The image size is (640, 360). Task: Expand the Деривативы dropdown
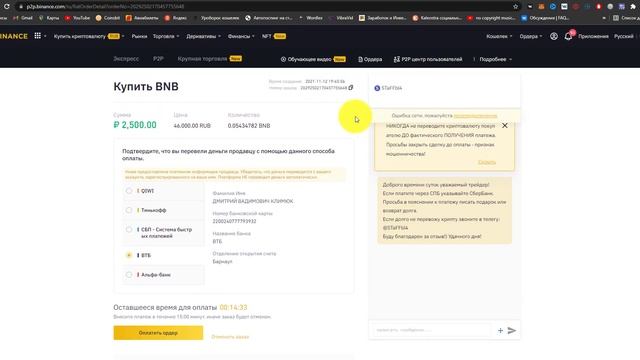[x=203, y=36]
